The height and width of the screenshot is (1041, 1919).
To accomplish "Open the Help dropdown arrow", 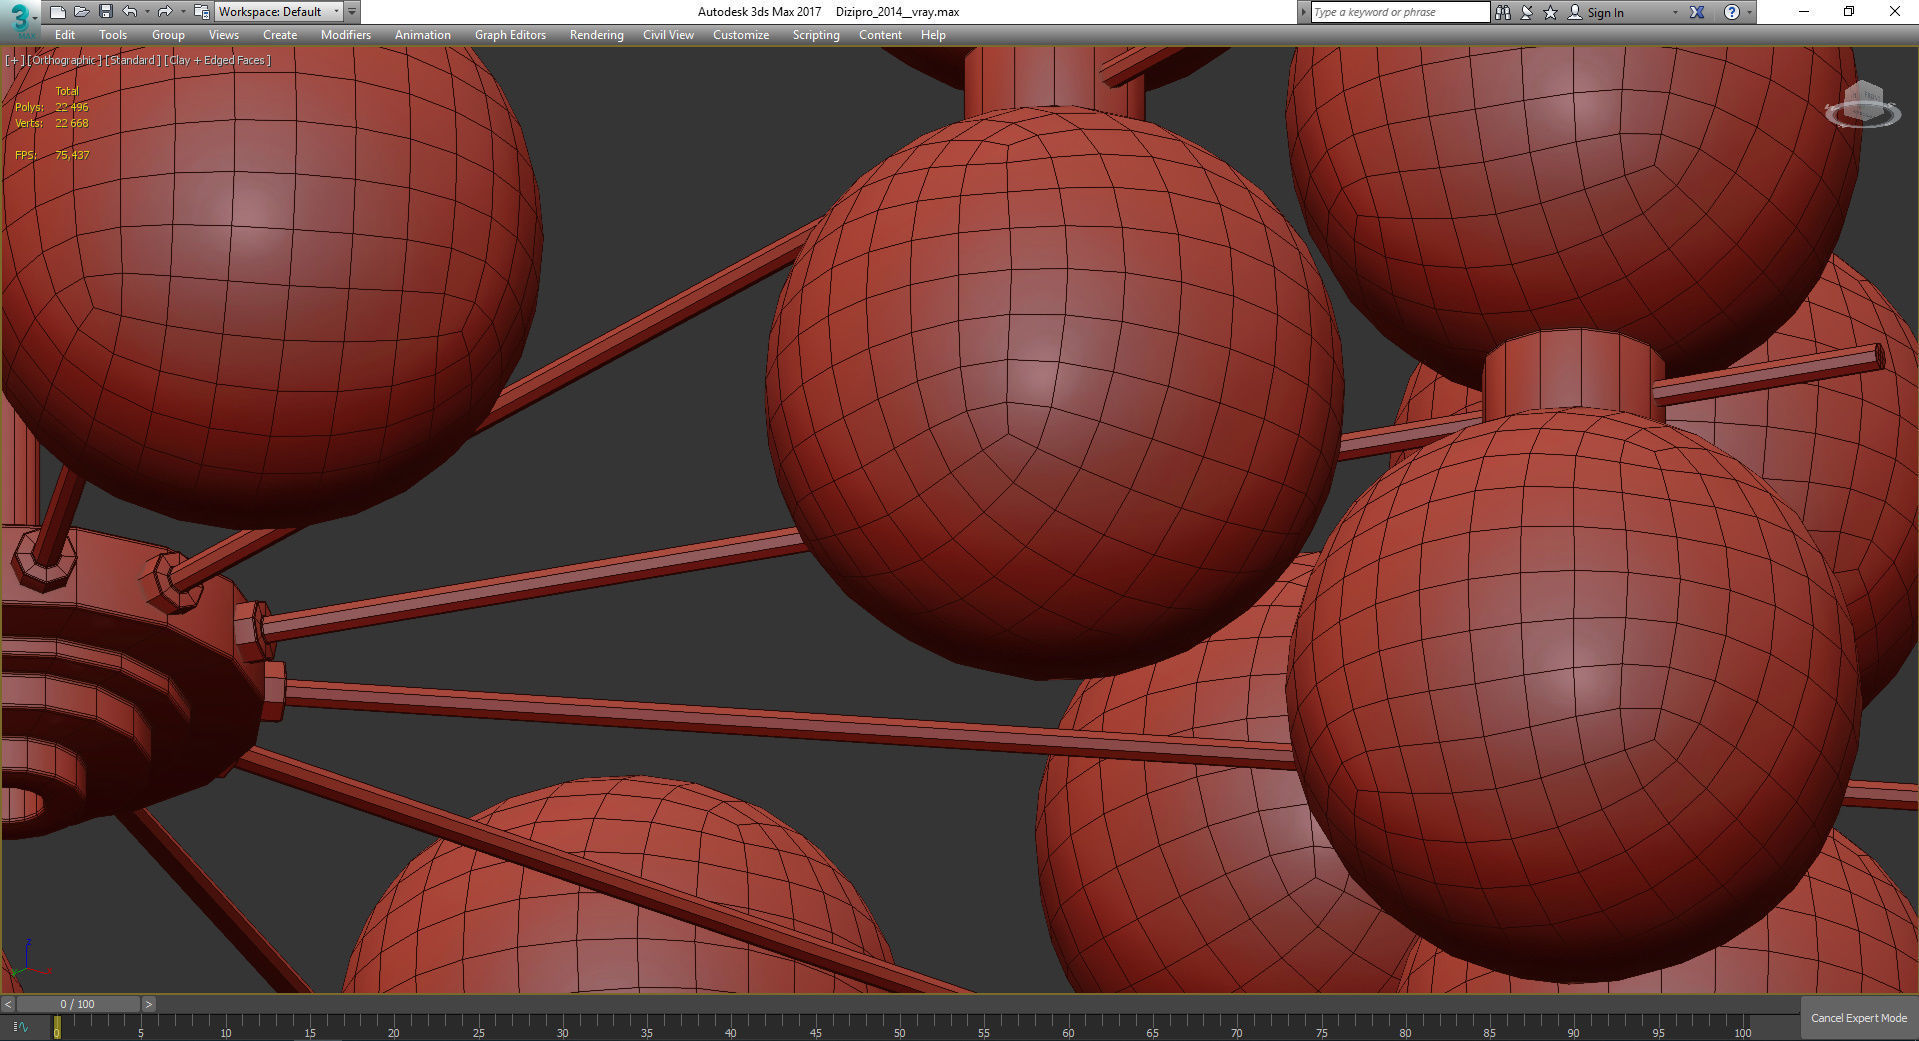I will [x=1749, y=12].
